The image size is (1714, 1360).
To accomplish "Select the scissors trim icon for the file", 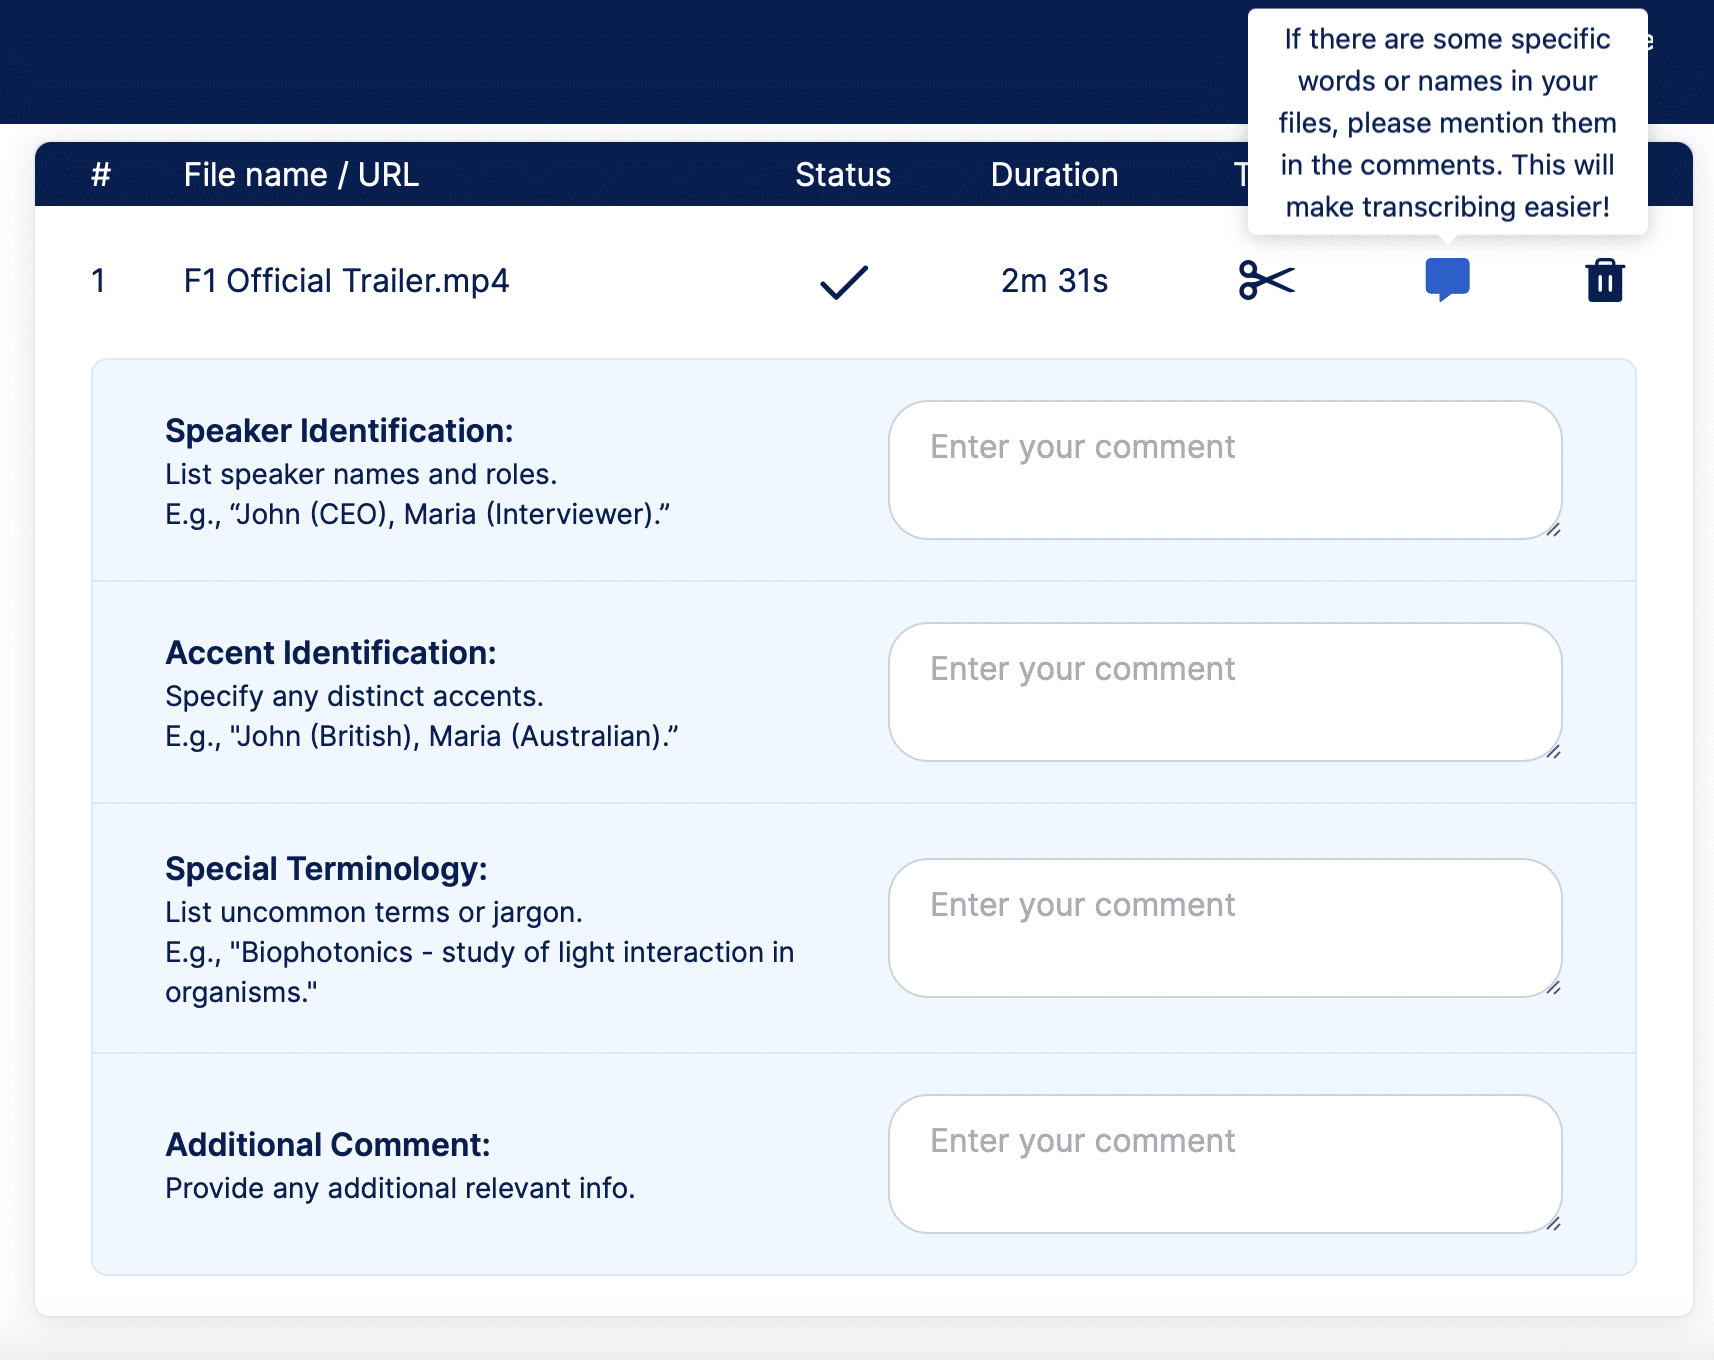I will tap(1265, 281).
